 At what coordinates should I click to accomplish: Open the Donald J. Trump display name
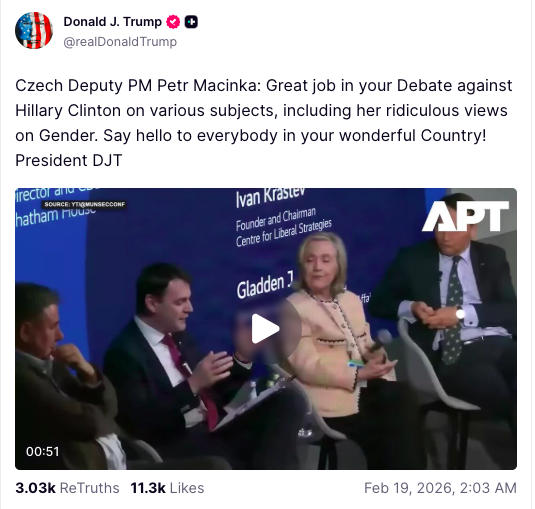click(113, 22)
